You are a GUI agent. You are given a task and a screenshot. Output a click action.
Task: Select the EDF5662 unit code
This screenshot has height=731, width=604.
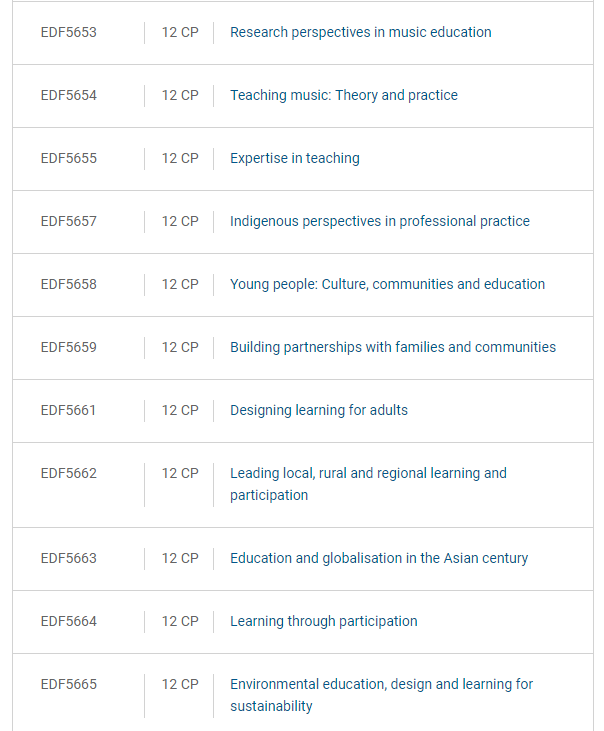pos(69,473)
